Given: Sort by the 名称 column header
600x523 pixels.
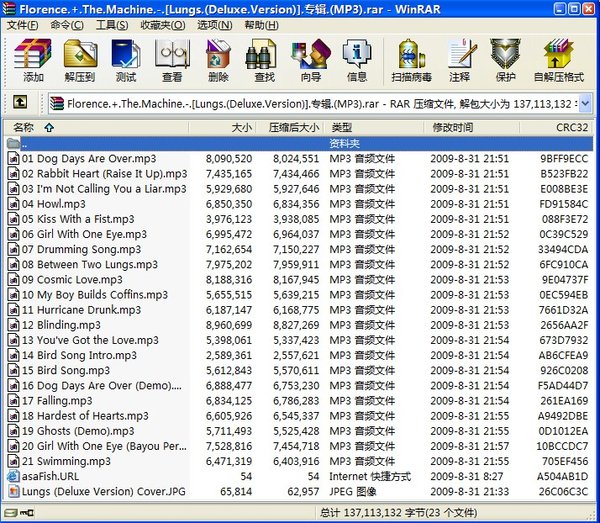Looking at the screenshot, I should (x=96, y=127).
